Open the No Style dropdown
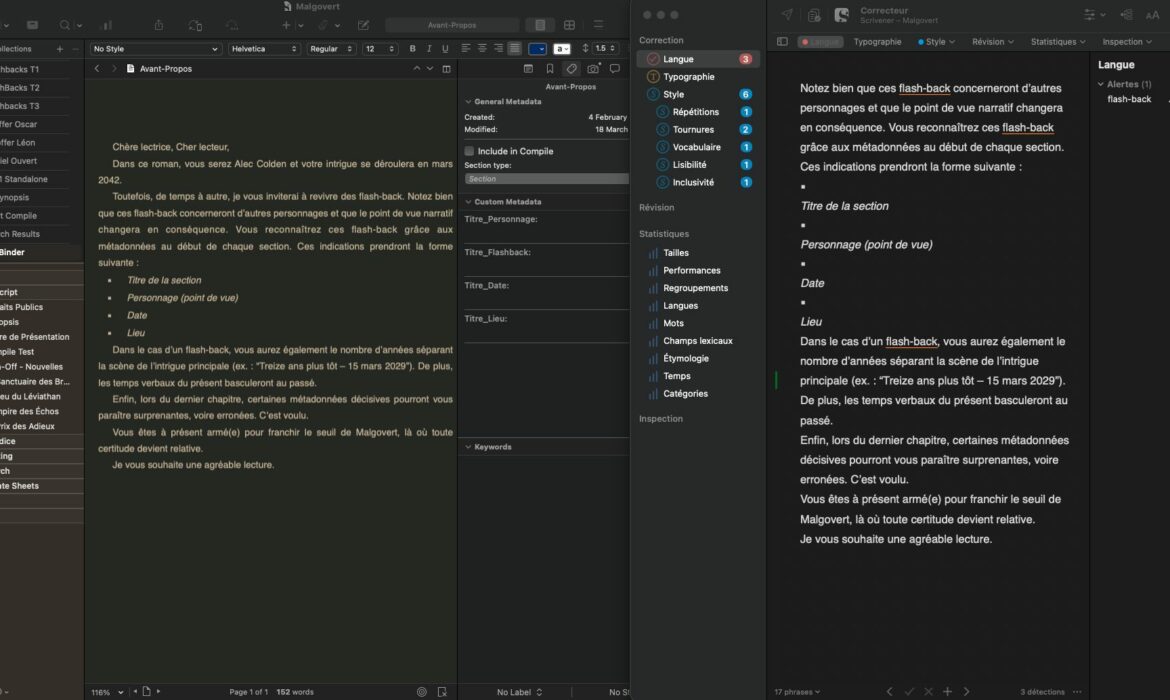 tap(155, 48)
